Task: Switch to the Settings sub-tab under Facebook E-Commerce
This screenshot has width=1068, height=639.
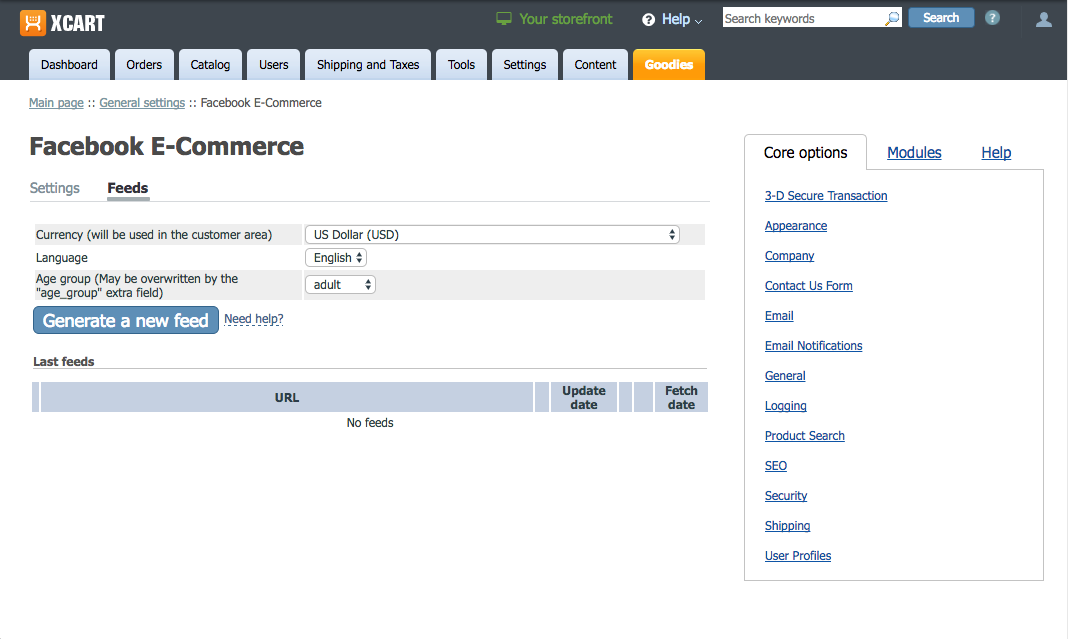Action: [54, 188]
